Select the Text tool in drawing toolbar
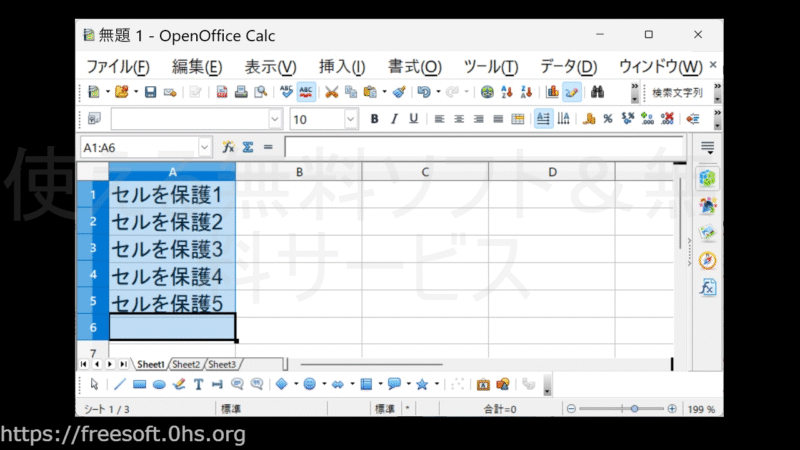 [199, 384]
